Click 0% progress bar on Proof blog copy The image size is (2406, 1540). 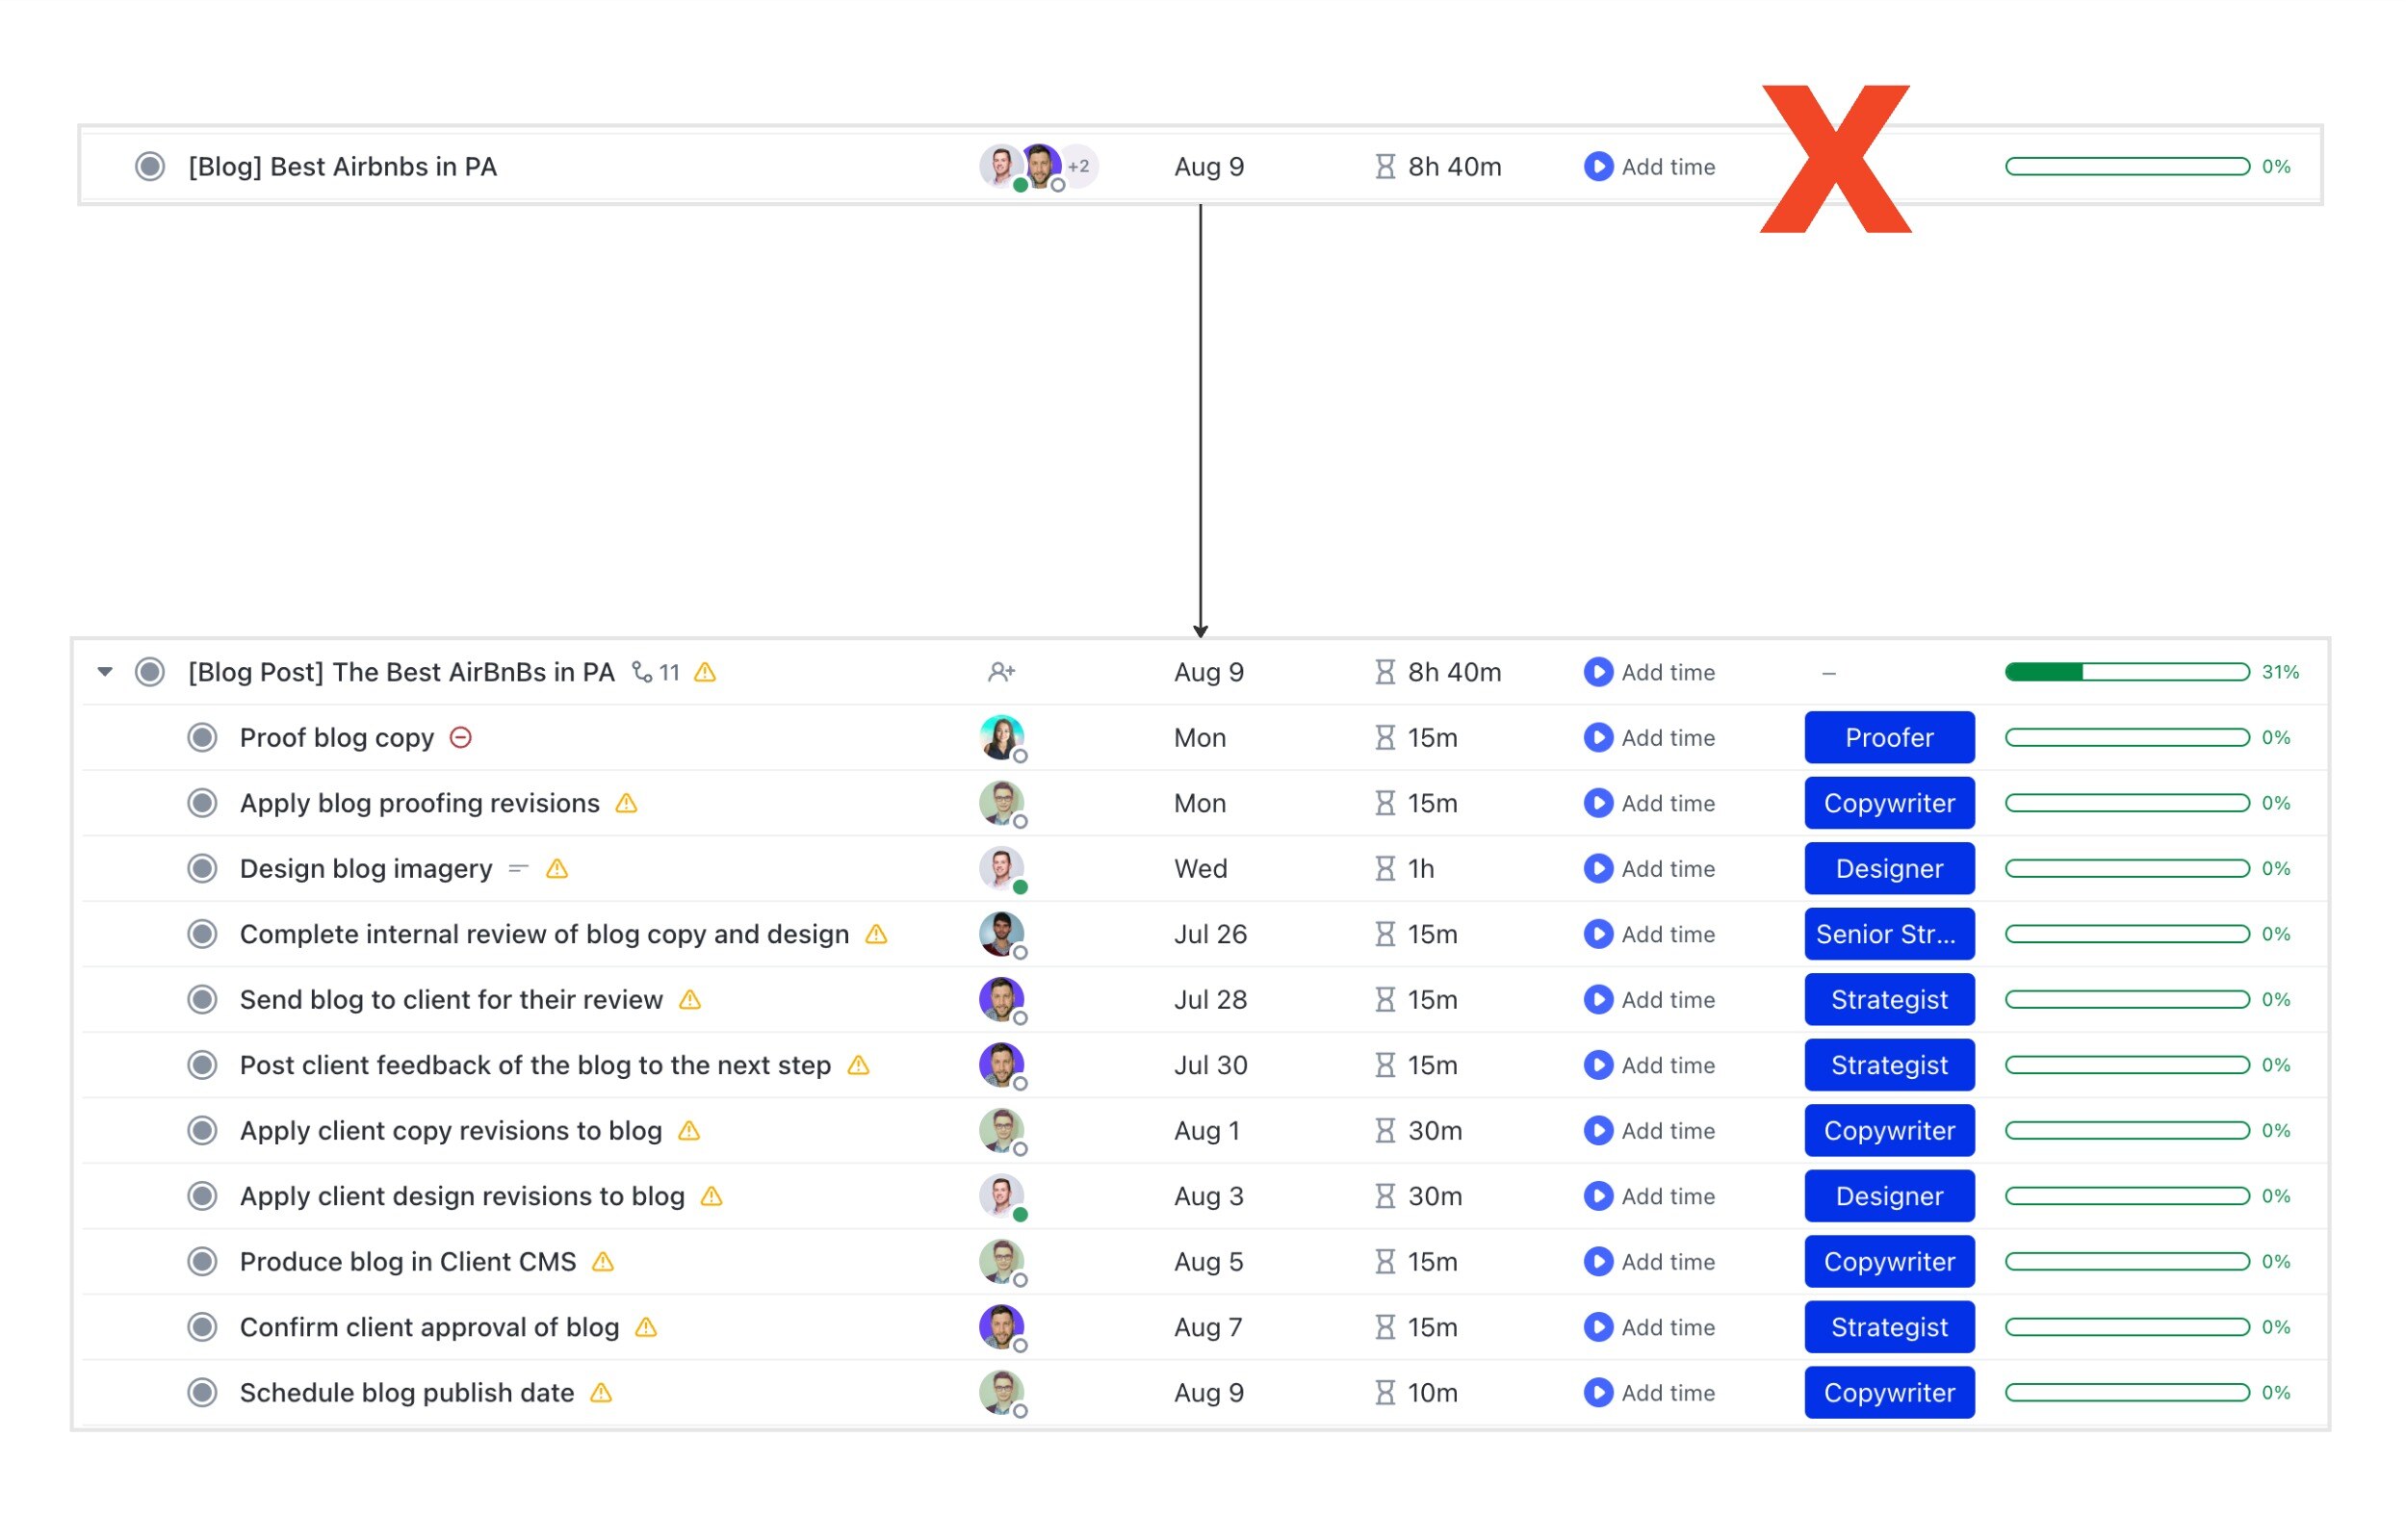tap(2127, 738)
